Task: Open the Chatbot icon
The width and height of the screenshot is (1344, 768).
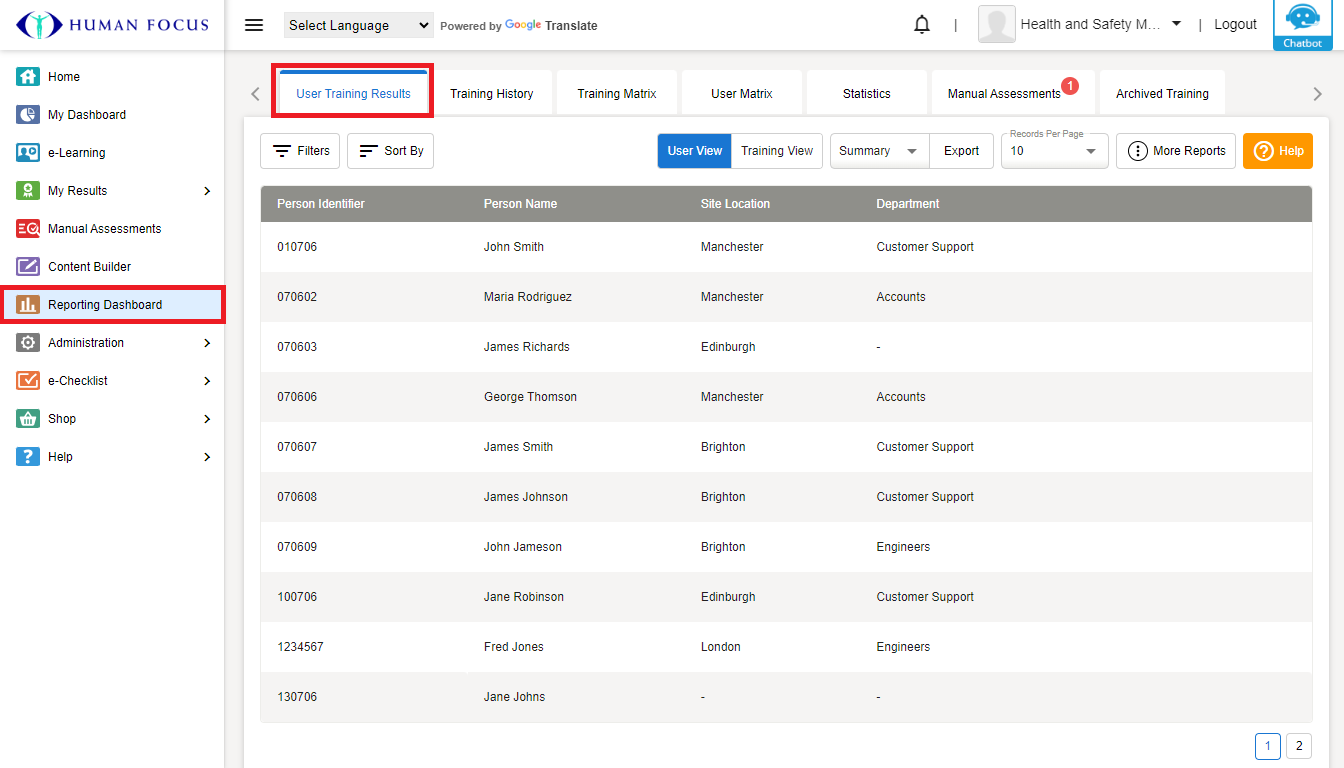Action: click(1302, 24)
